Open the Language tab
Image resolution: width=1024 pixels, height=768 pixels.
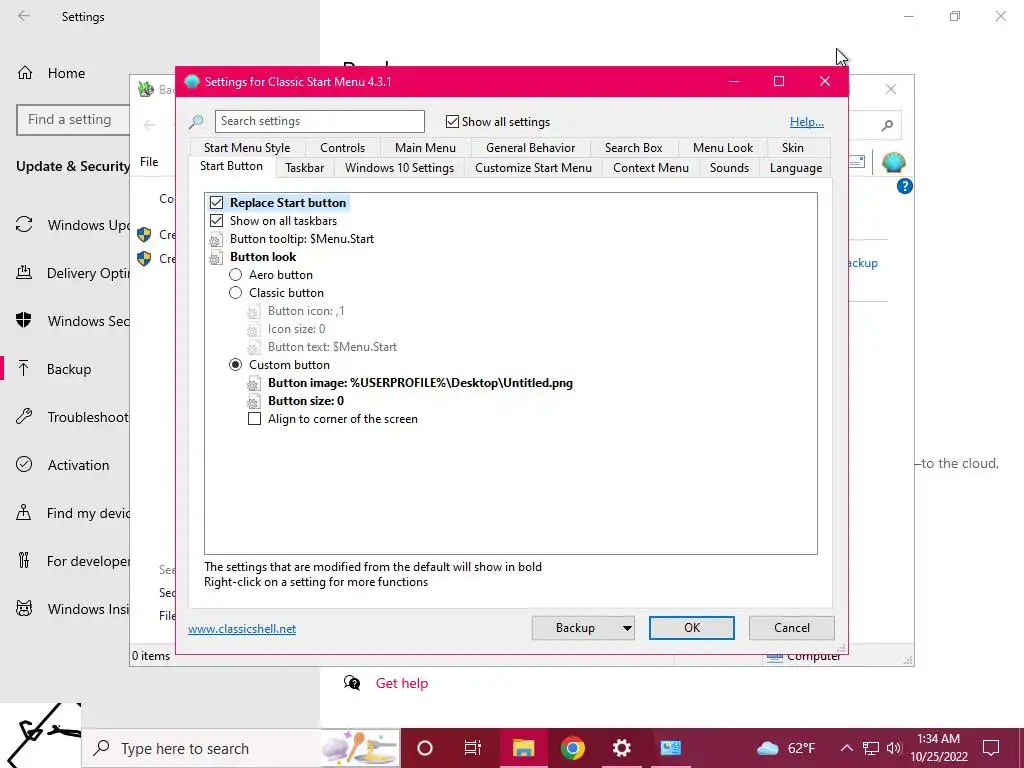pos(795,168)
